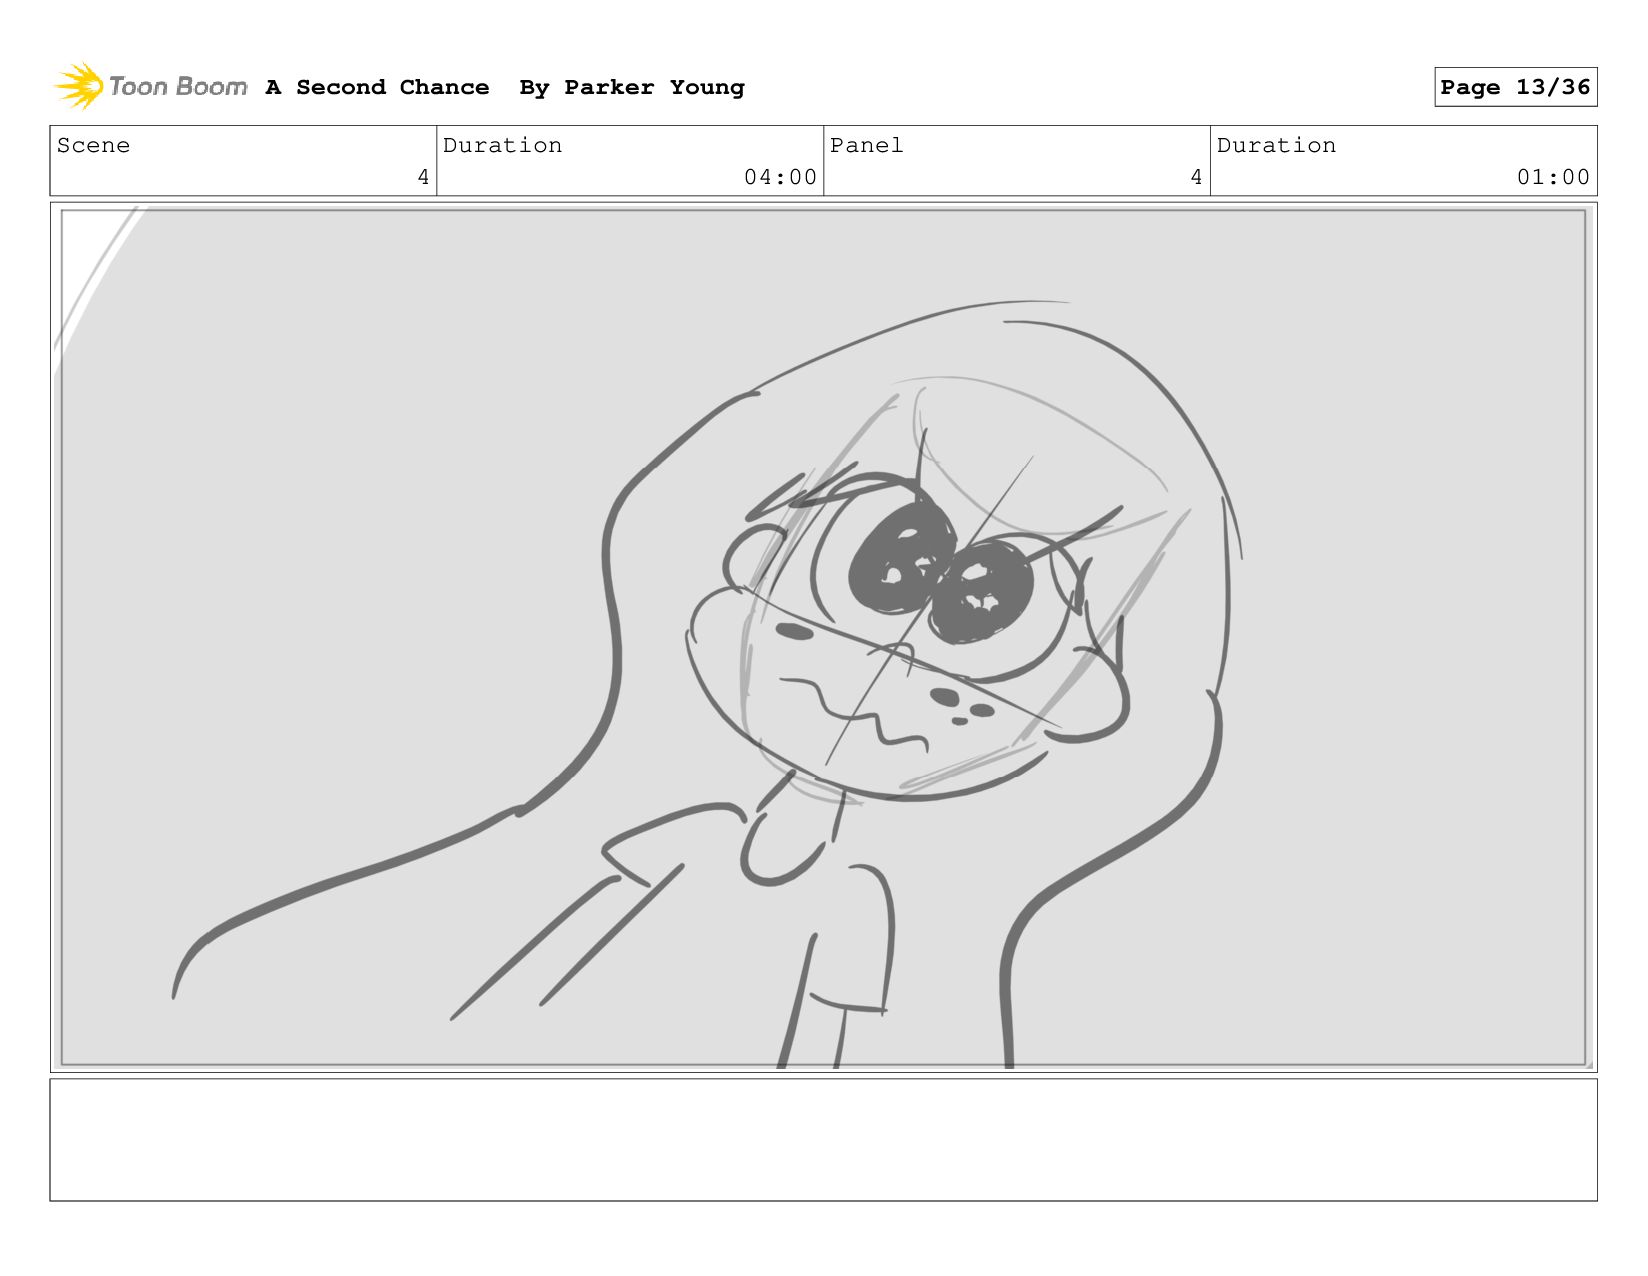Select the title text 'A Second Chance'
The image size is (1648, 1276).
tap(377, 88)
